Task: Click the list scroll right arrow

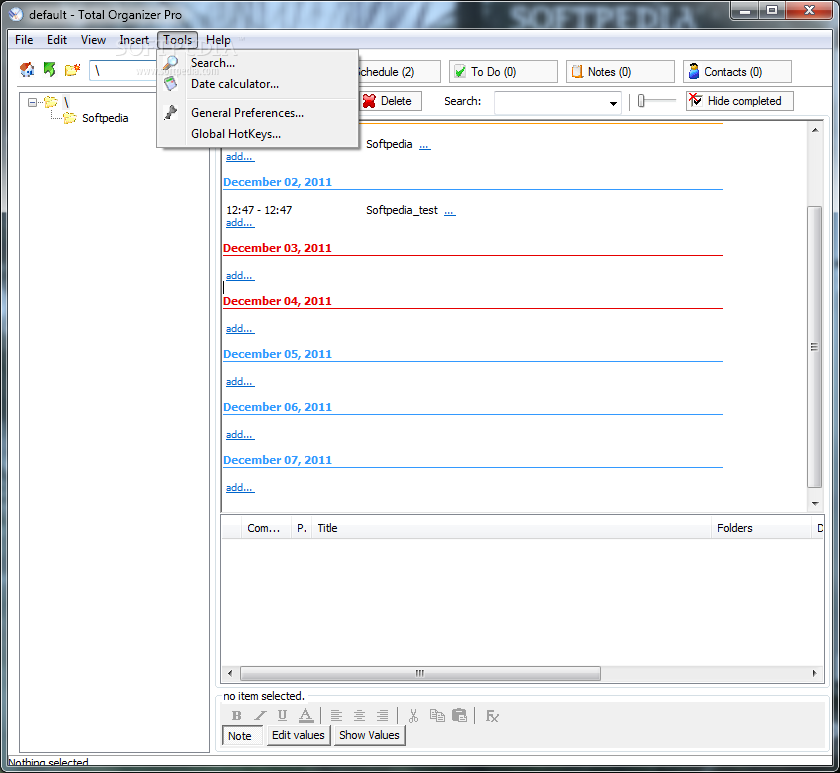Action: click(x=815, y=673)
